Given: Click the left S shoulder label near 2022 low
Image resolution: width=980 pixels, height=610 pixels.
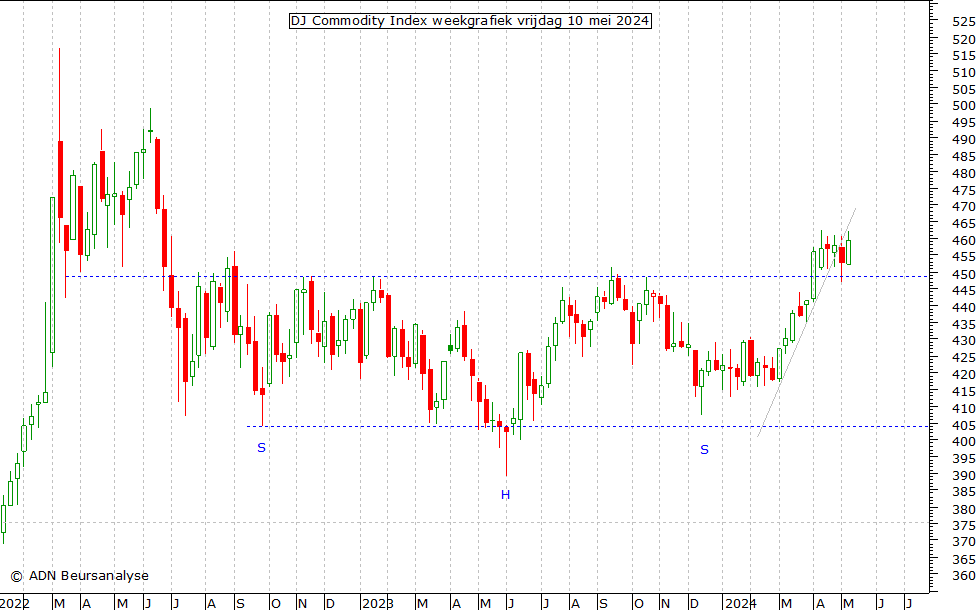Looking at the screenshot, I should pyautogui.click(x=261, y=448).
